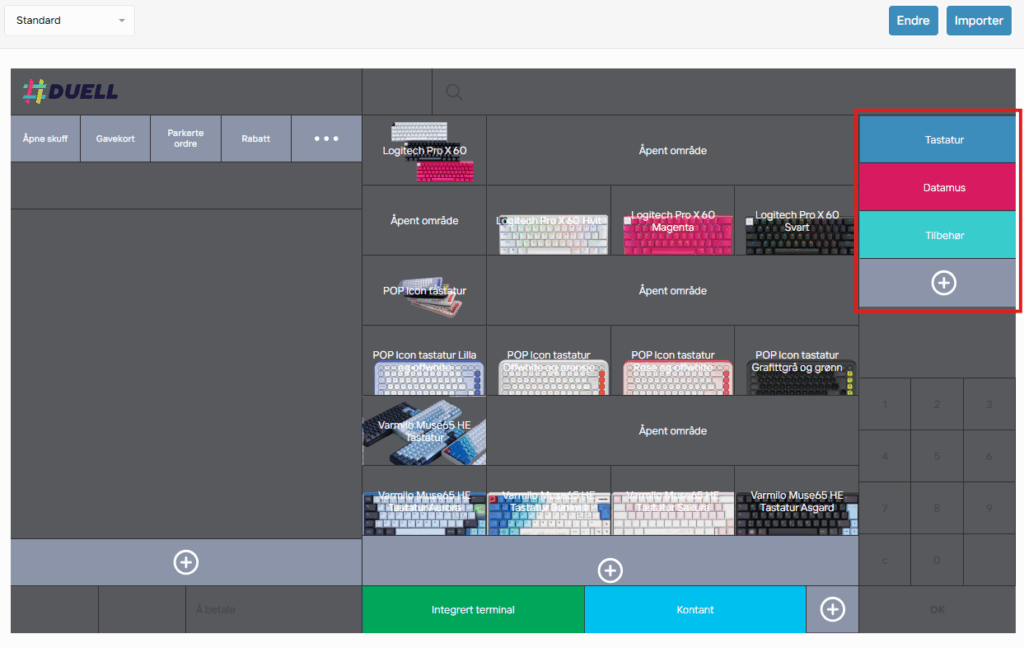Open the three dots more-actions button

(326, 138)
